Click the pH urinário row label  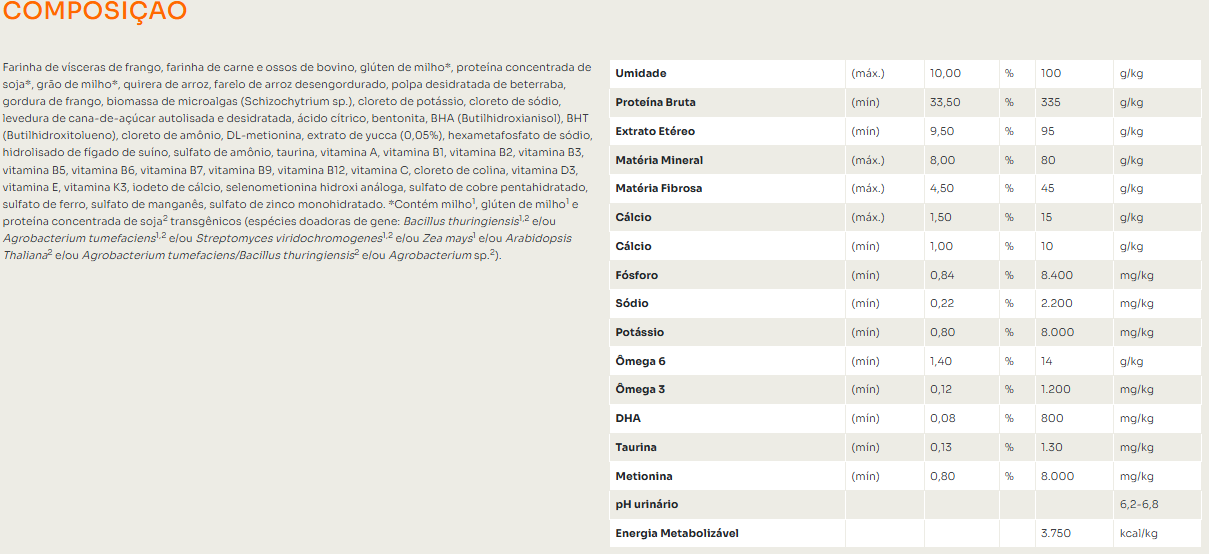coord(647,504)
